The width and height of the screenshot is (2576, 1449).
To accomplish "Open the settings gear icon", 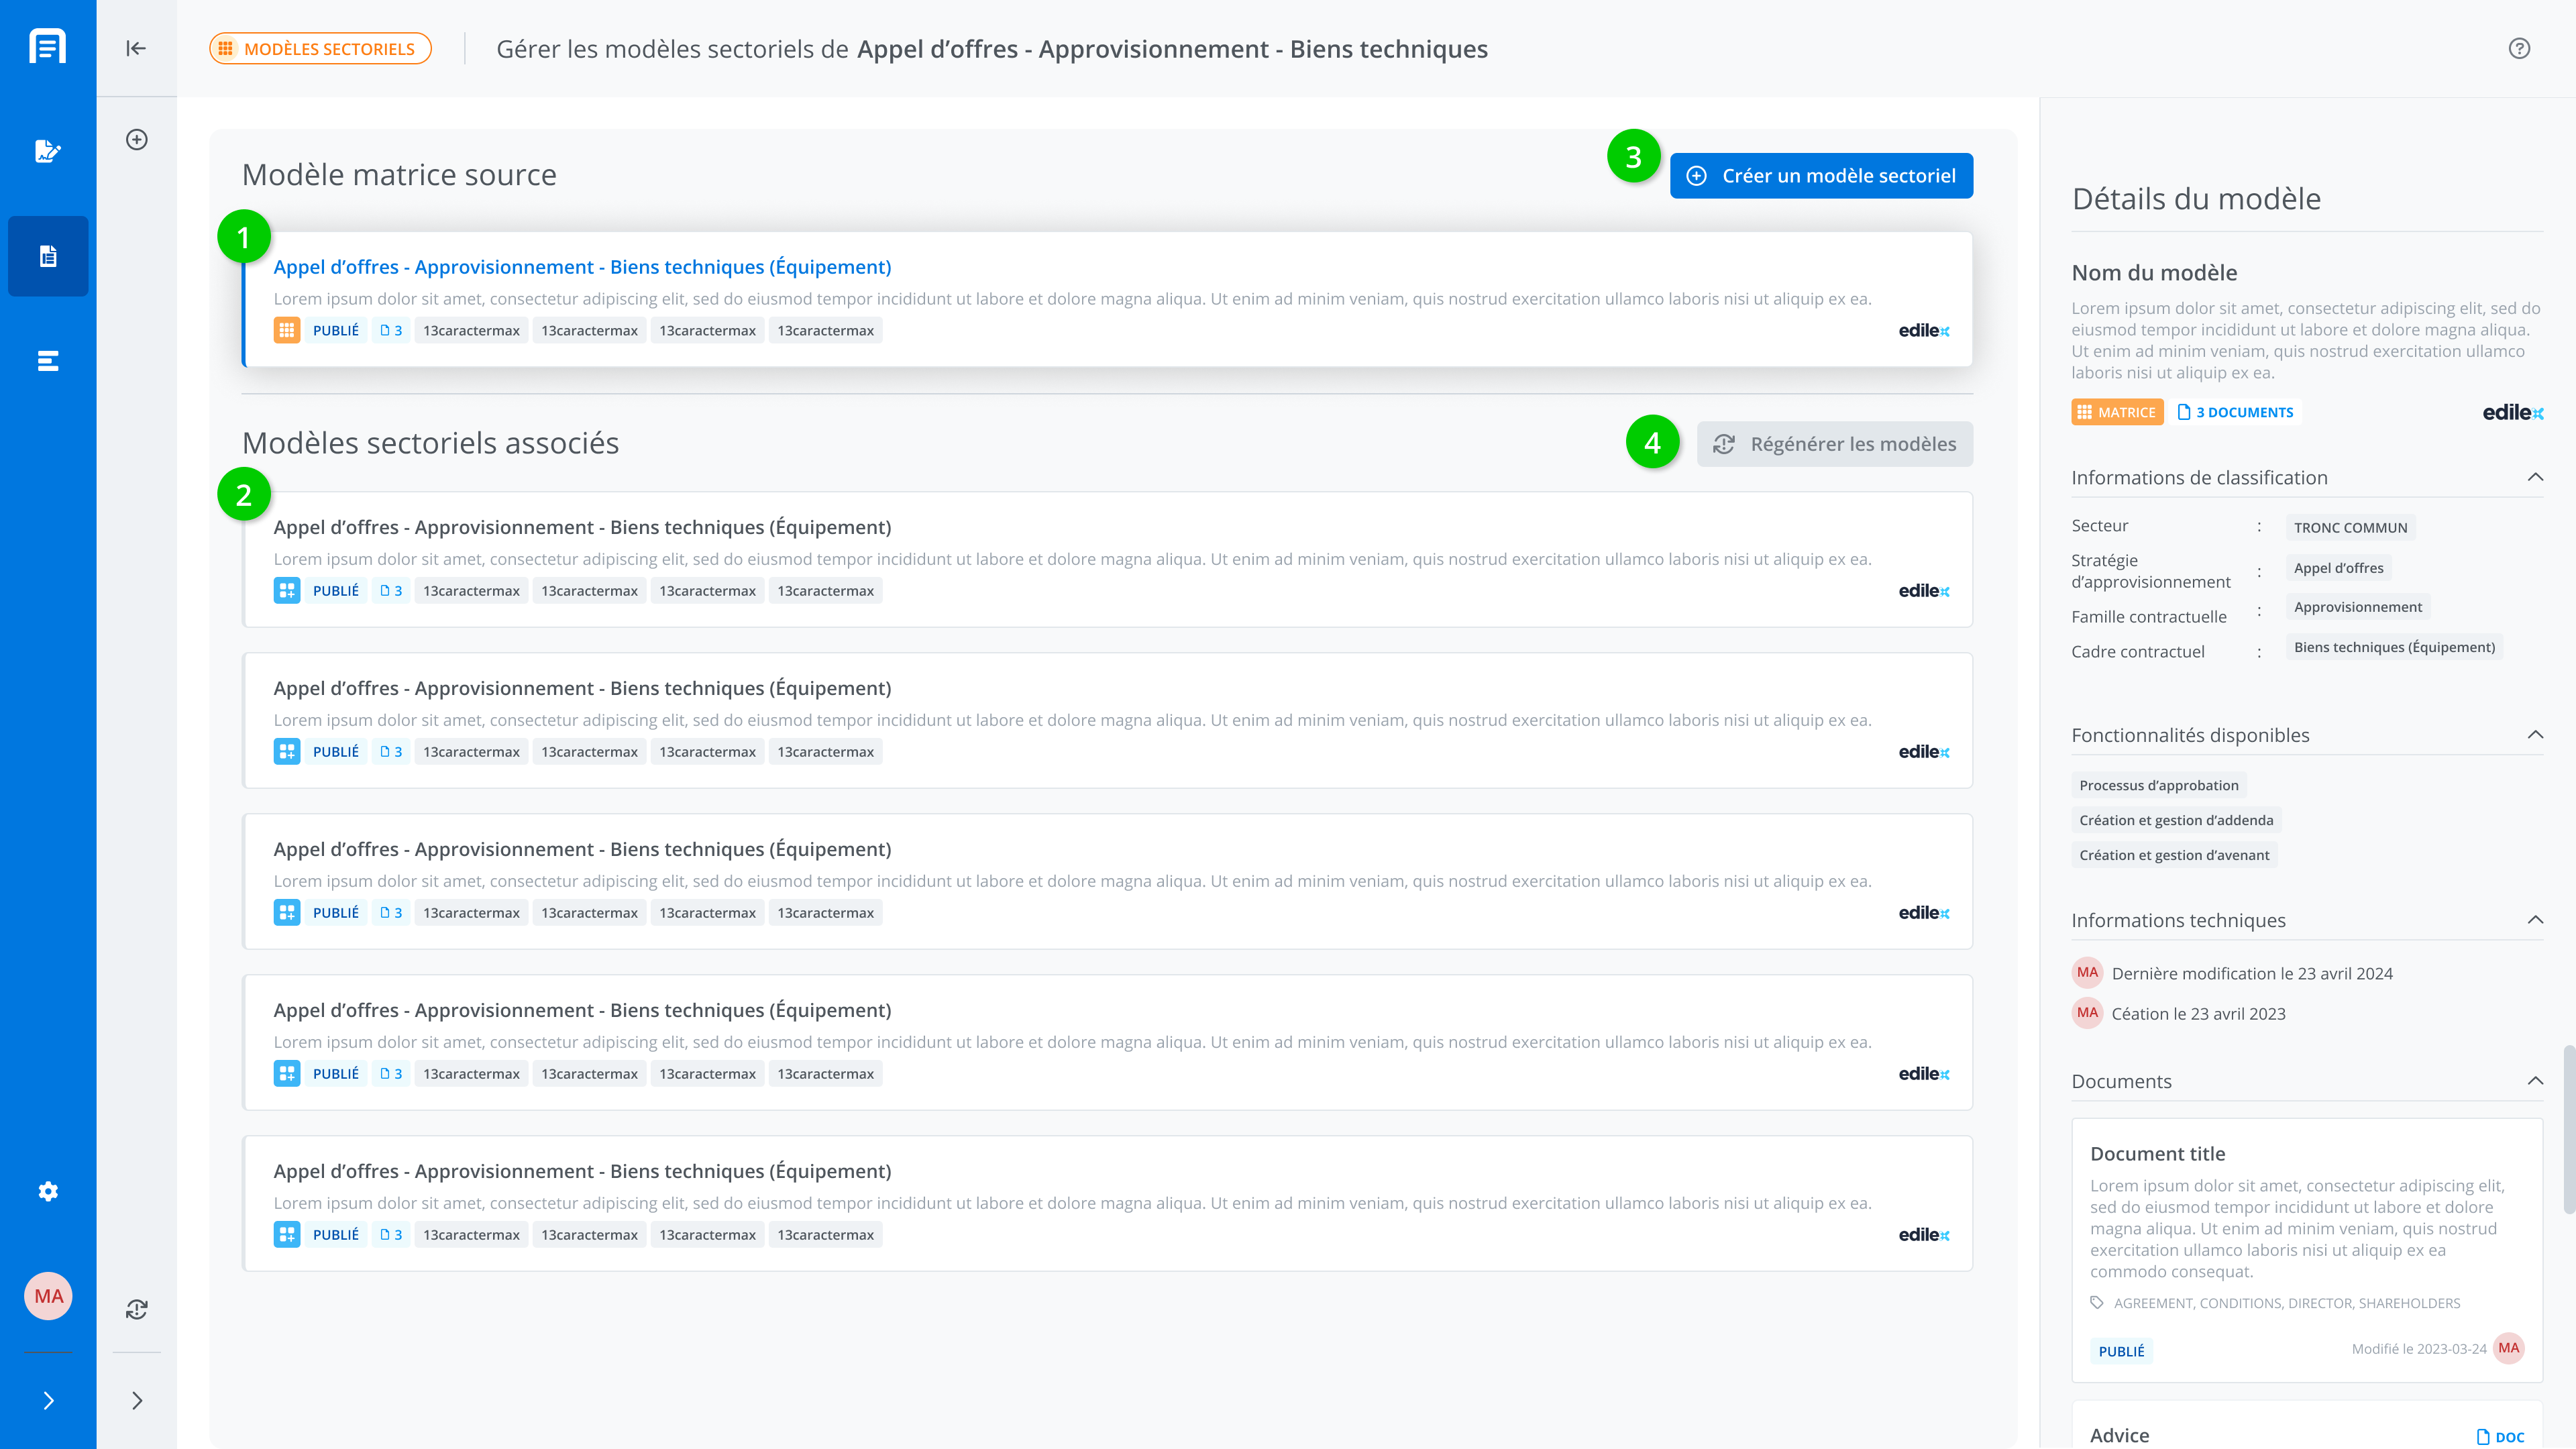I will point(48,1191).
